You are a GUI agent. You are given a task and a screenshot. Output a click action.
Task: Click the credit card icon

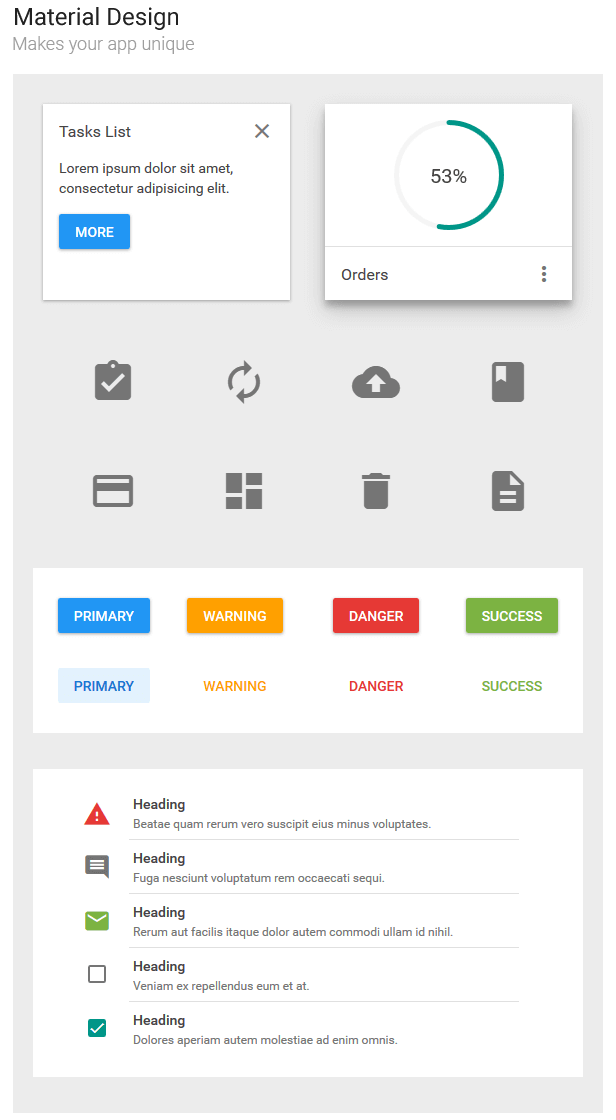113,491
